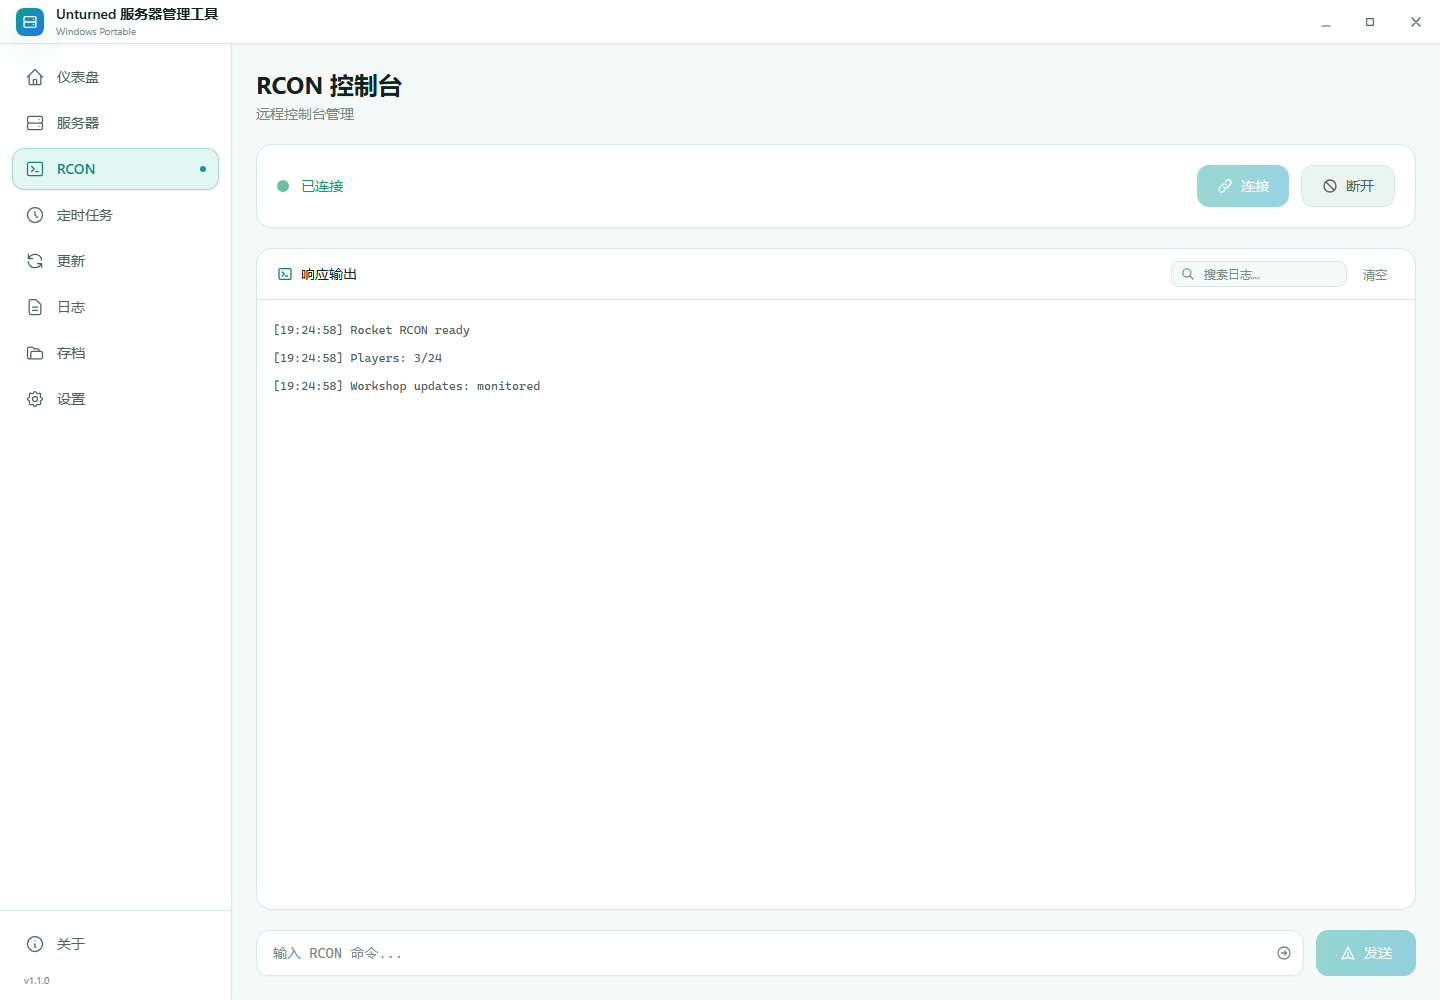This screenshot has width=1440, height=1000.
Task: Click the 连接 connect button
Action: click(x=1243, y=186)
